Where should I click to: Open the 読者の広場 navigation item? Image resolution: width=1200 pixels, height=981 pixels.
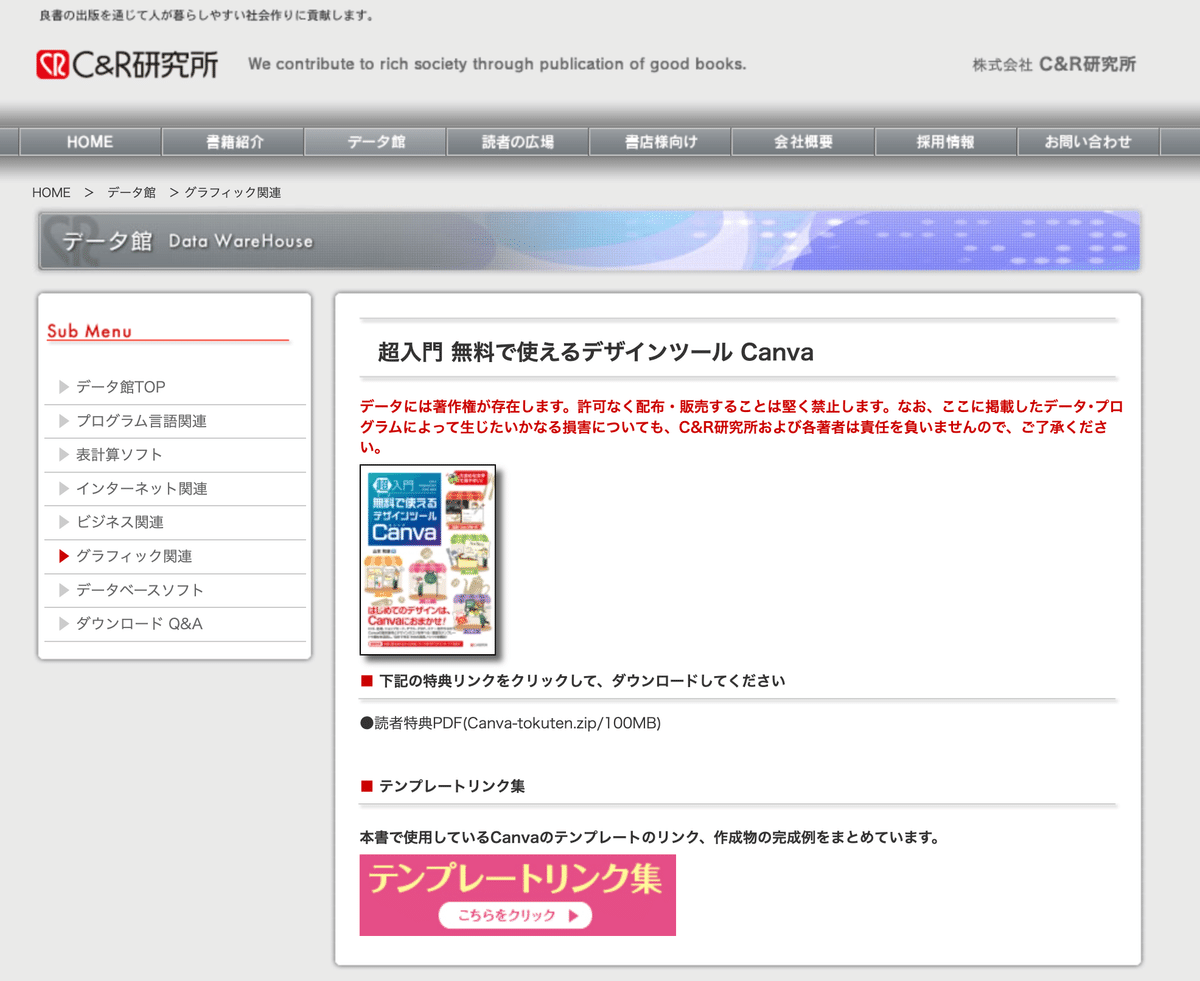point(517,141)
